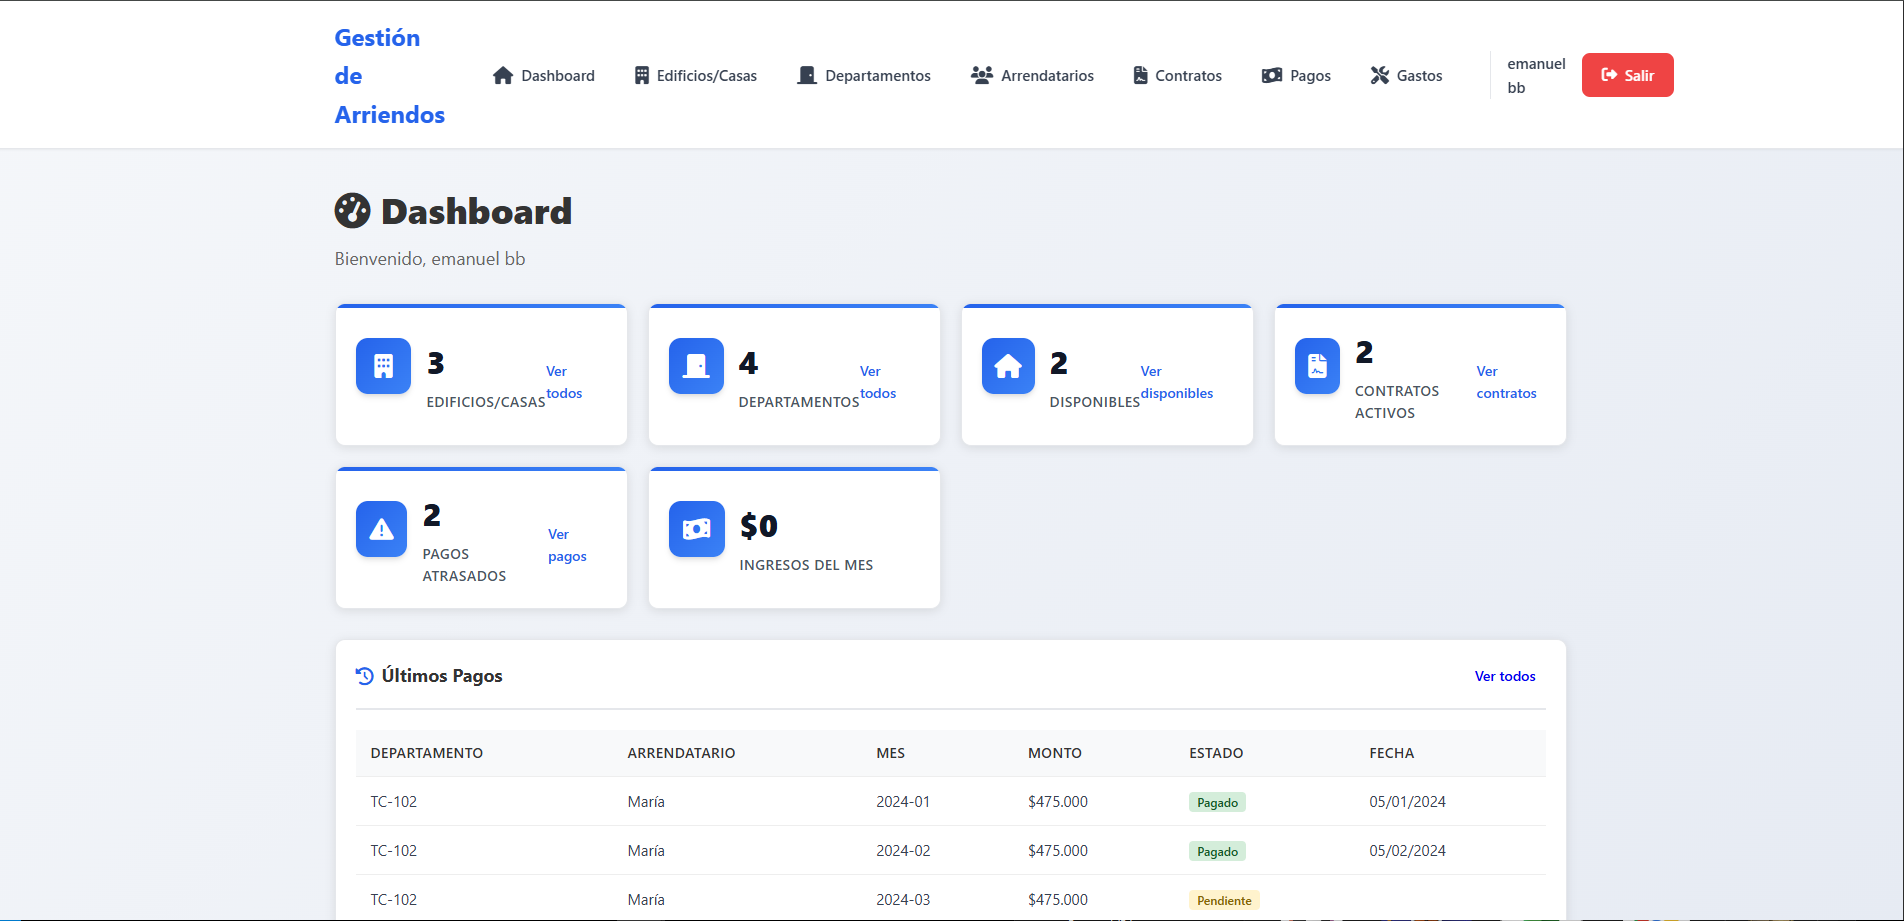This screenshot has width=1904, height=921.
Task: Click the money bill icon on Ingresos del Mes
Action: [x=697, y=529]
